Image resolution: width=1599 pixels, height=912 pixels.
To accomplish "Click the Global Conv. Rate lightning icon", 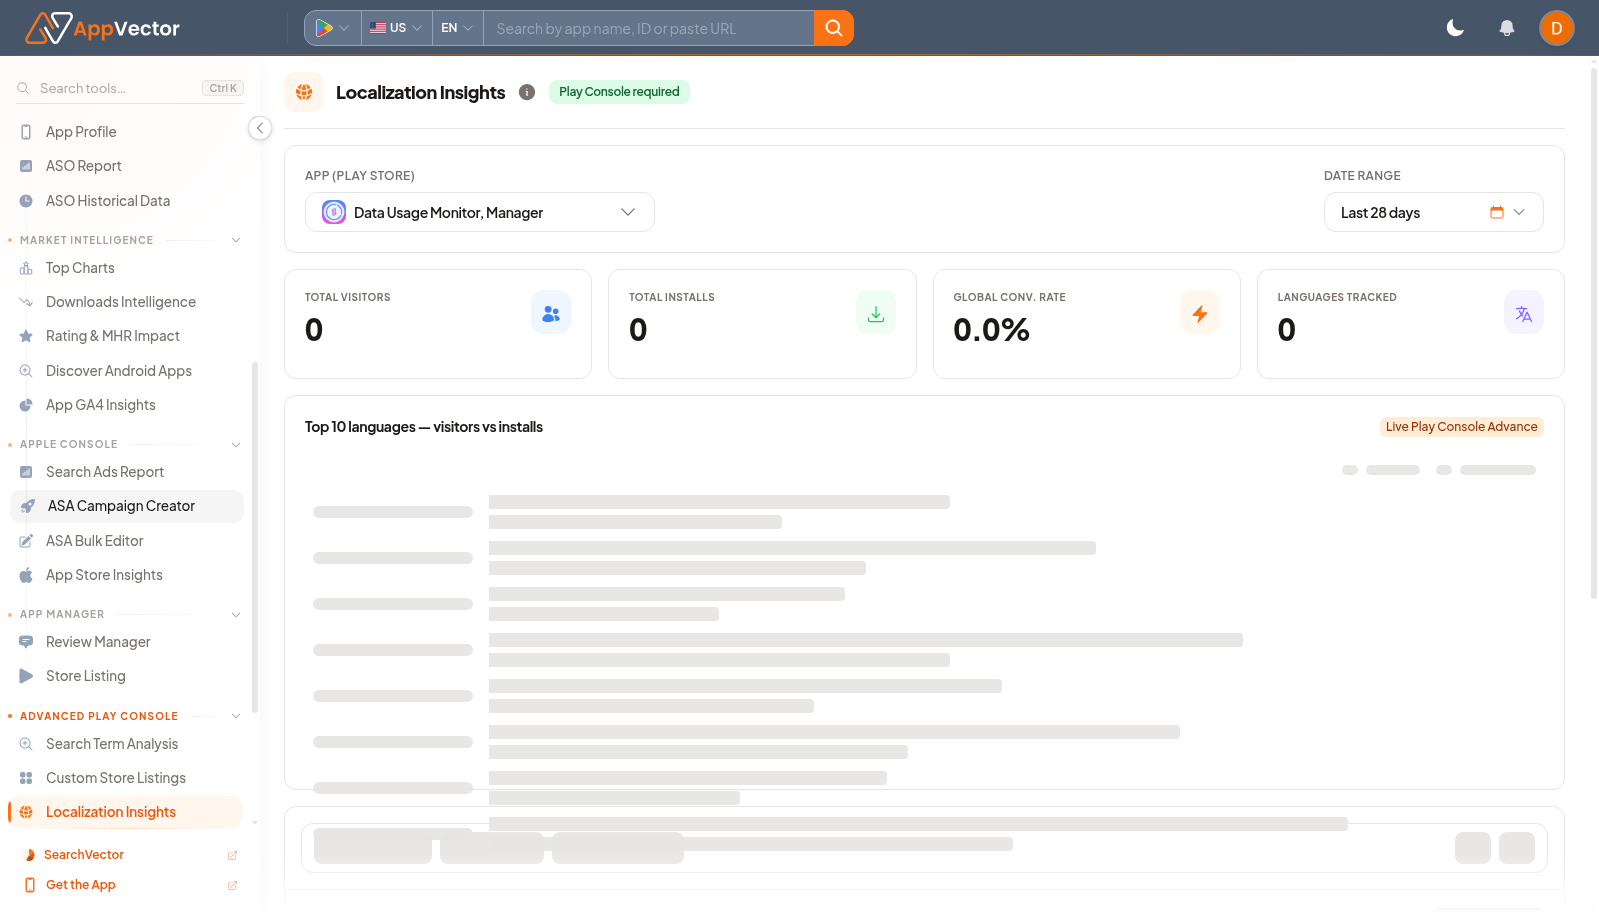I will [x=1200, y=313].
